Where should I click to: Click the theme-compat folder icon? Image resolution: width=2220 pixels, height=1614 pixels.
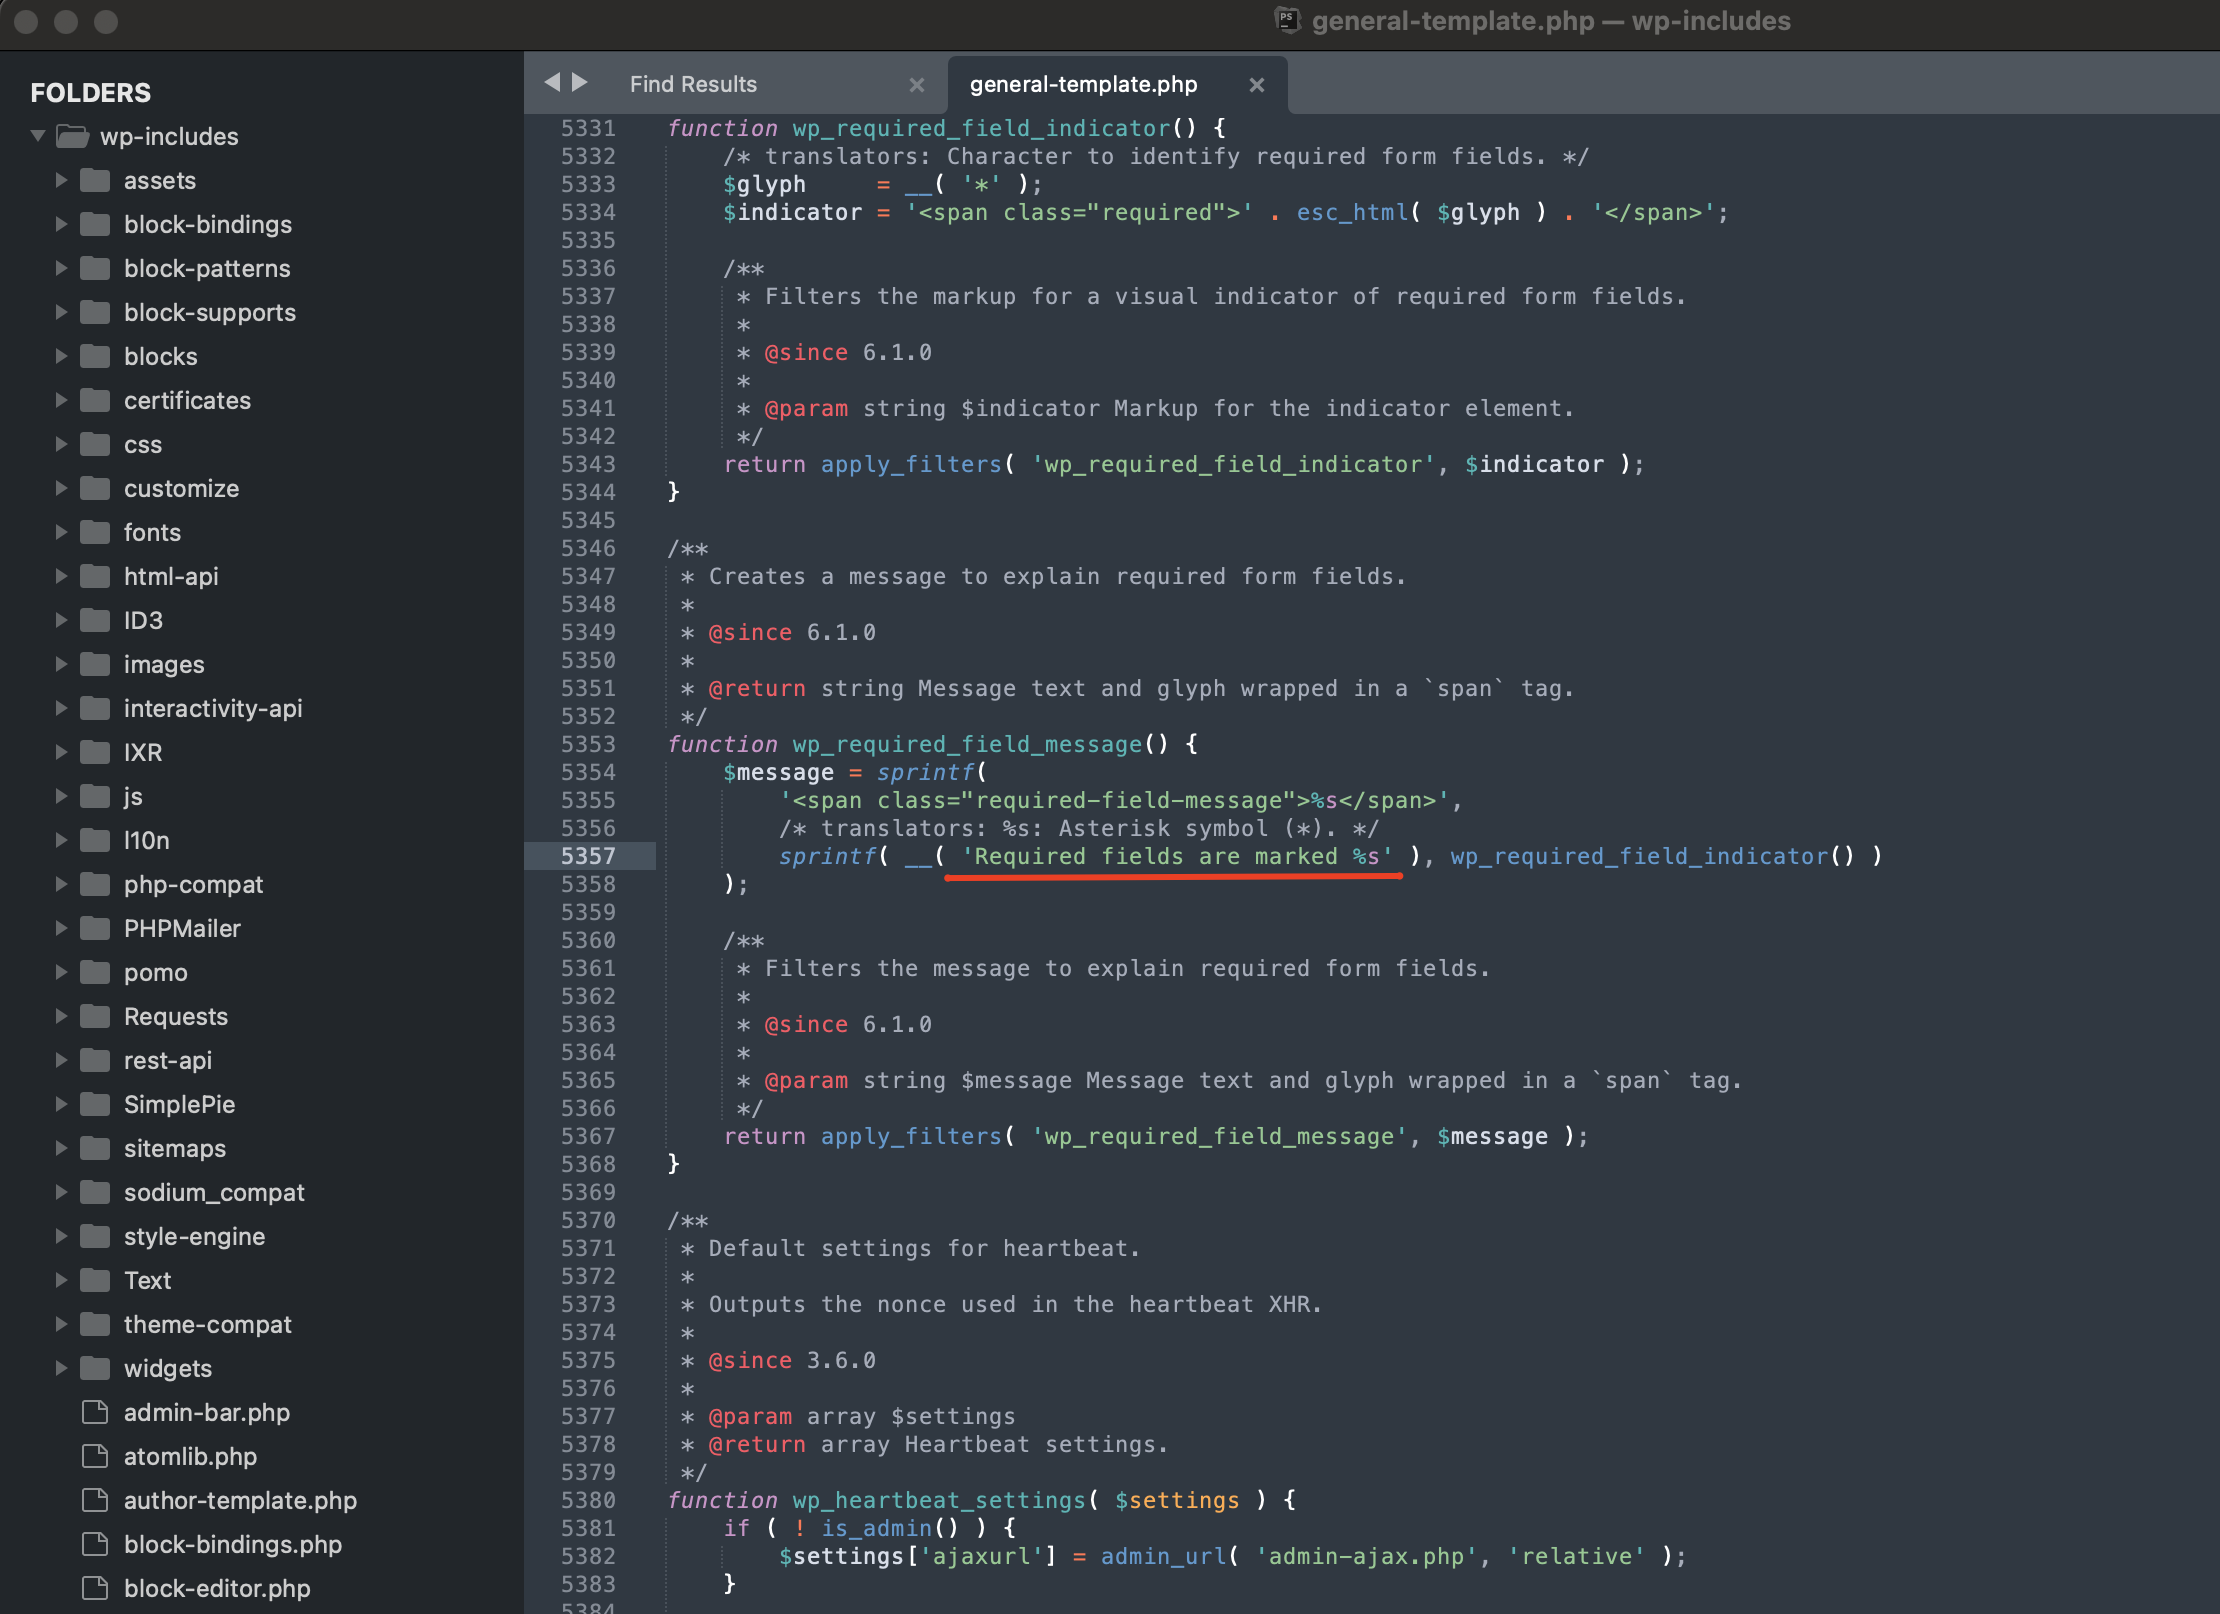point(95,1324)
